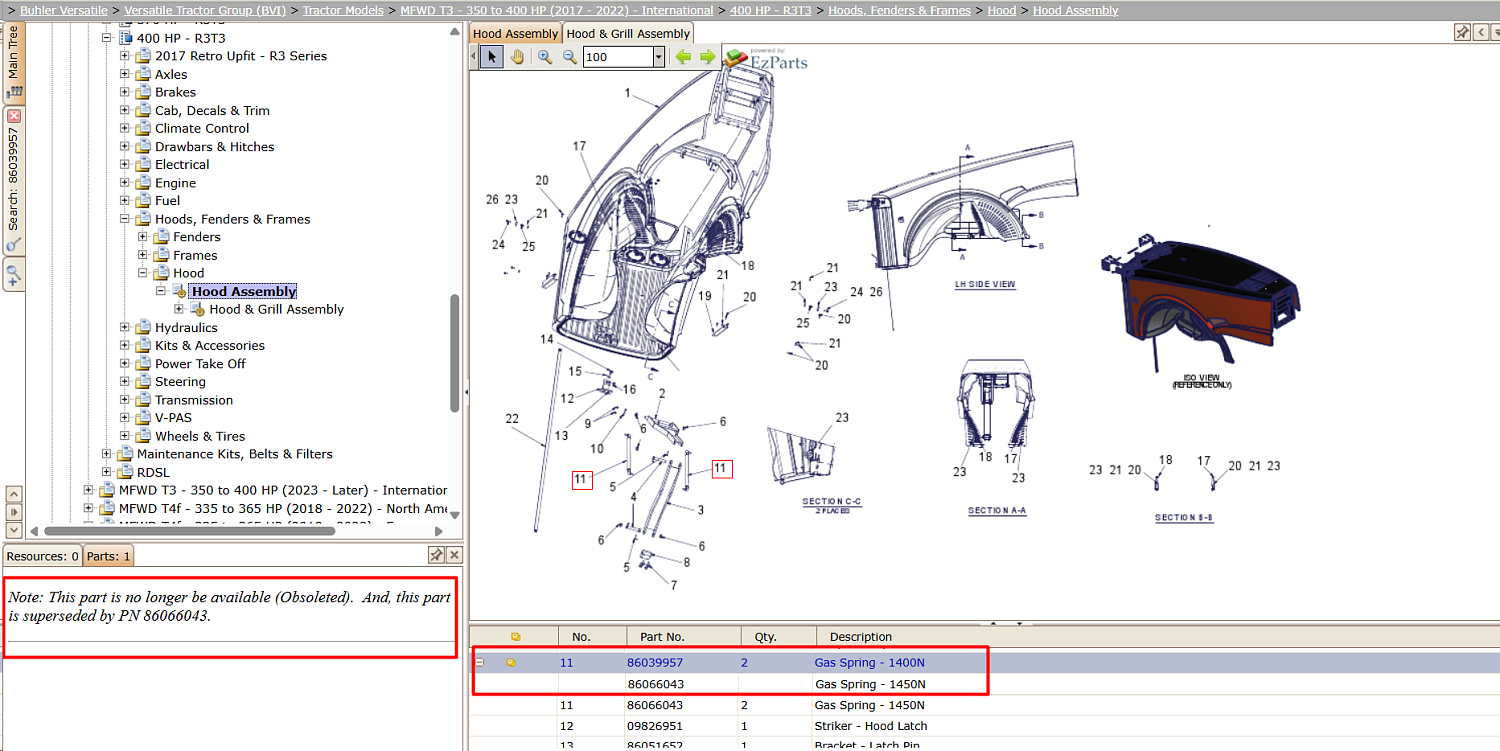Open Versatile Tractor Group (BVI) breadcrumb link
1500x751 pixels.
click(x=205, y=10)
